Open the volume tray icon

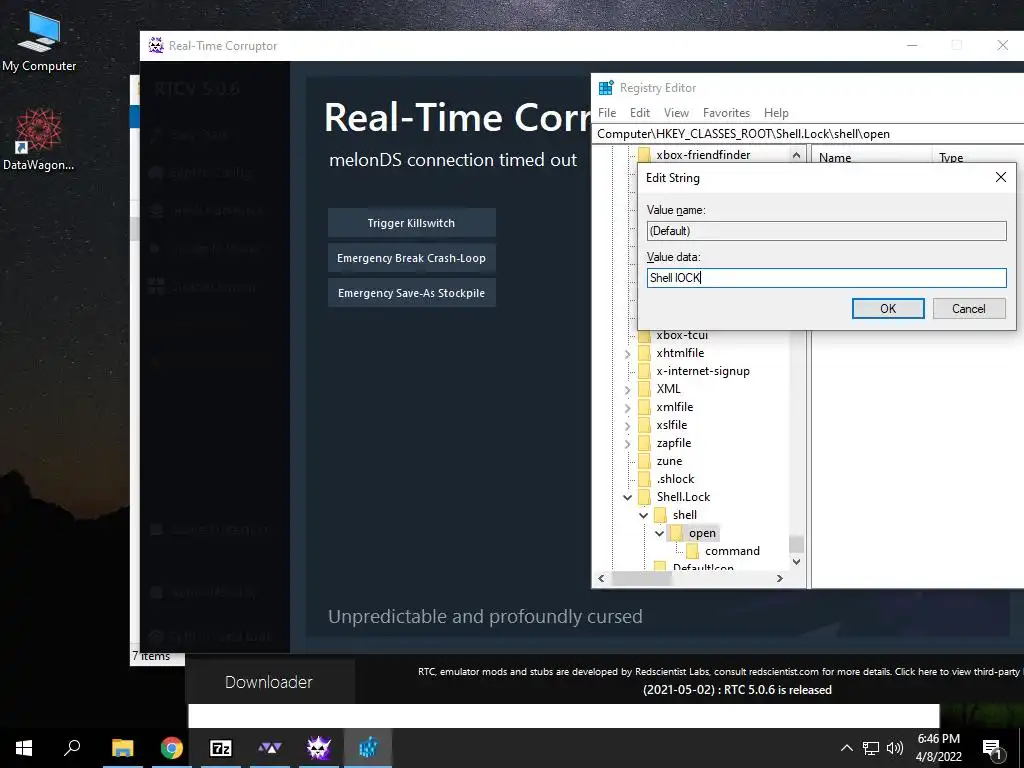[x=895, y=748]
